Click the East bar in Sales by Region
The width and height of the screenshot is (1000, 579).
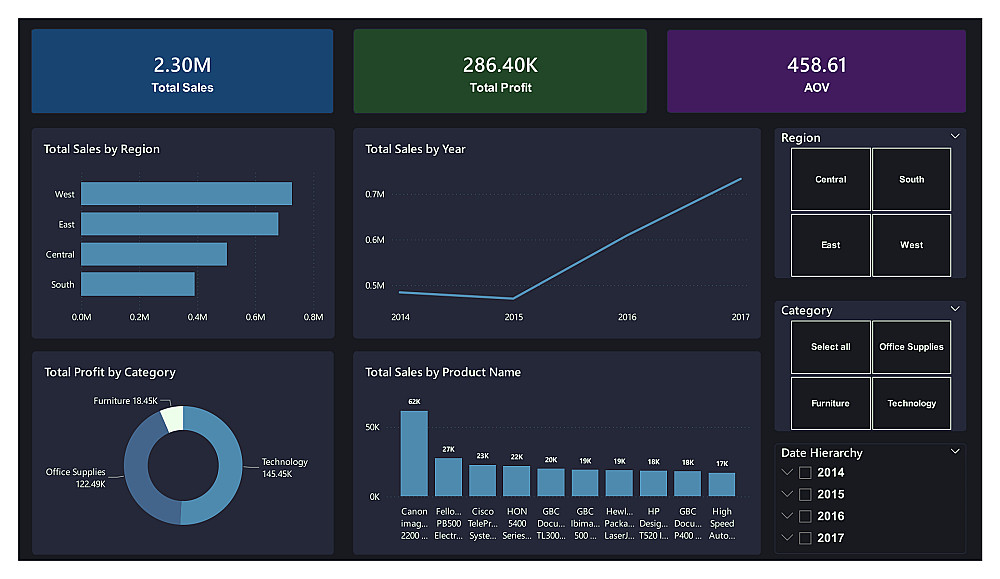coord(179,224)
